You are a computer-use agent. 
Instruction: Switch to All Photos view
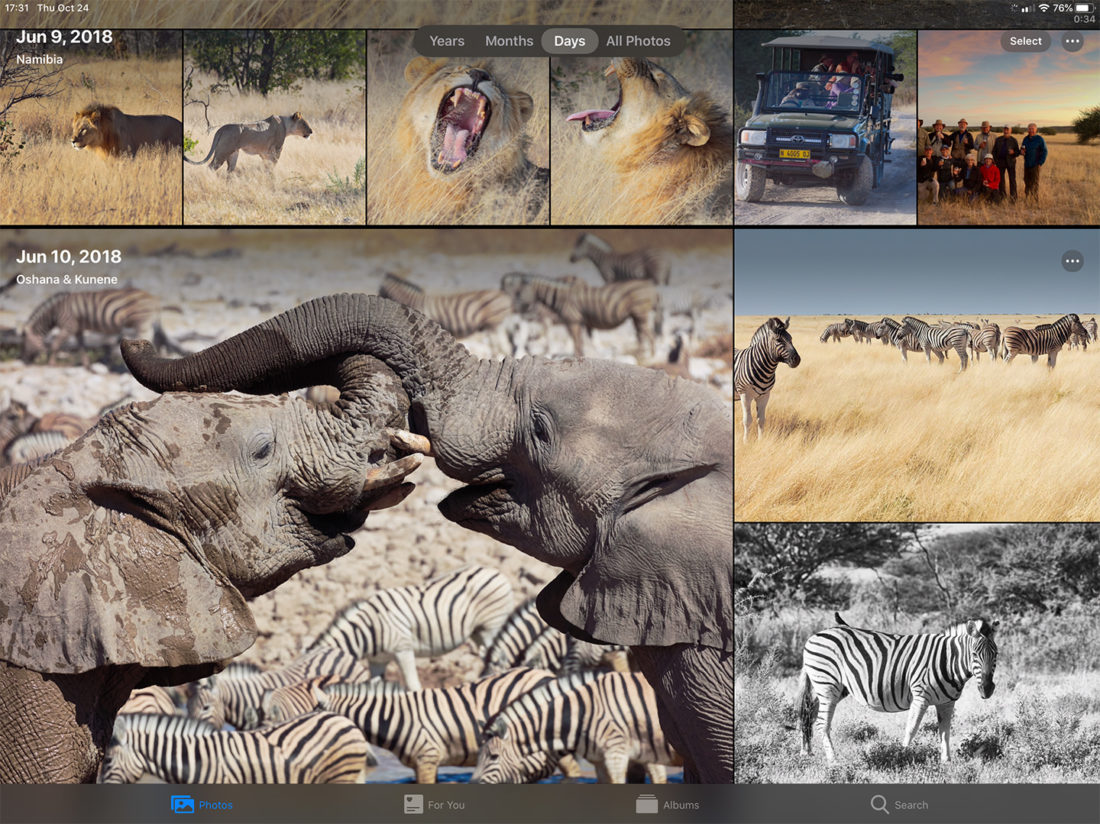tap(638, 41)
